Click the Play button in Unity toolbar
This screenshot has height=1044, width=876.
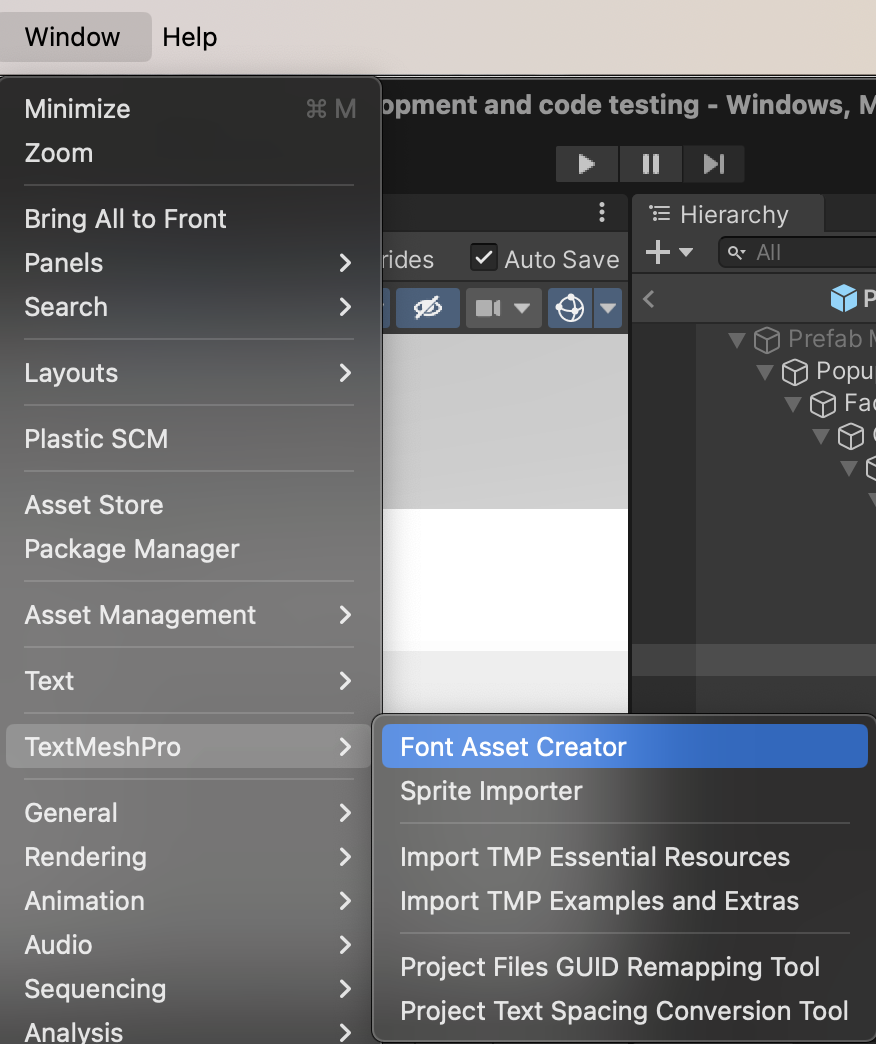coord(586,164)
